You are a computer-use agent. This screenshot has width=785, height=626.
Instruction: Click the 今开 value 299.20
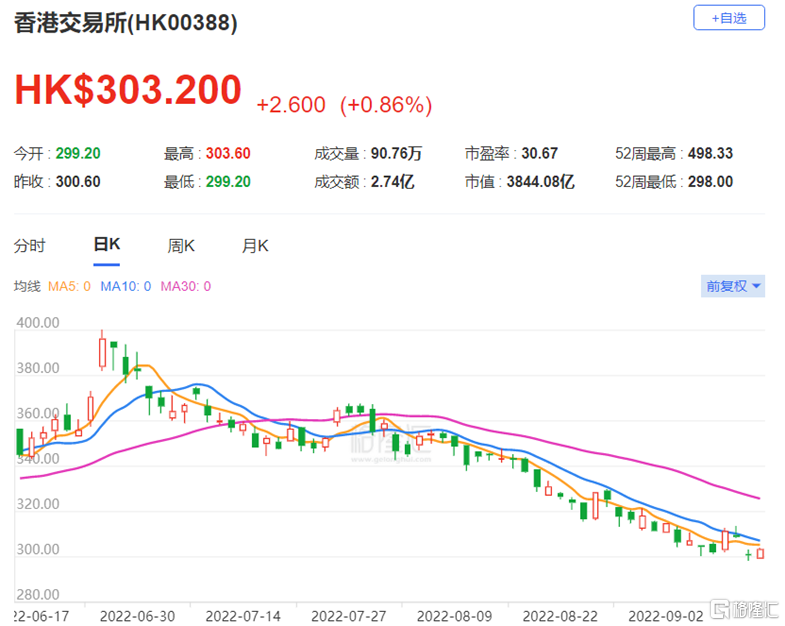[78, 153]
